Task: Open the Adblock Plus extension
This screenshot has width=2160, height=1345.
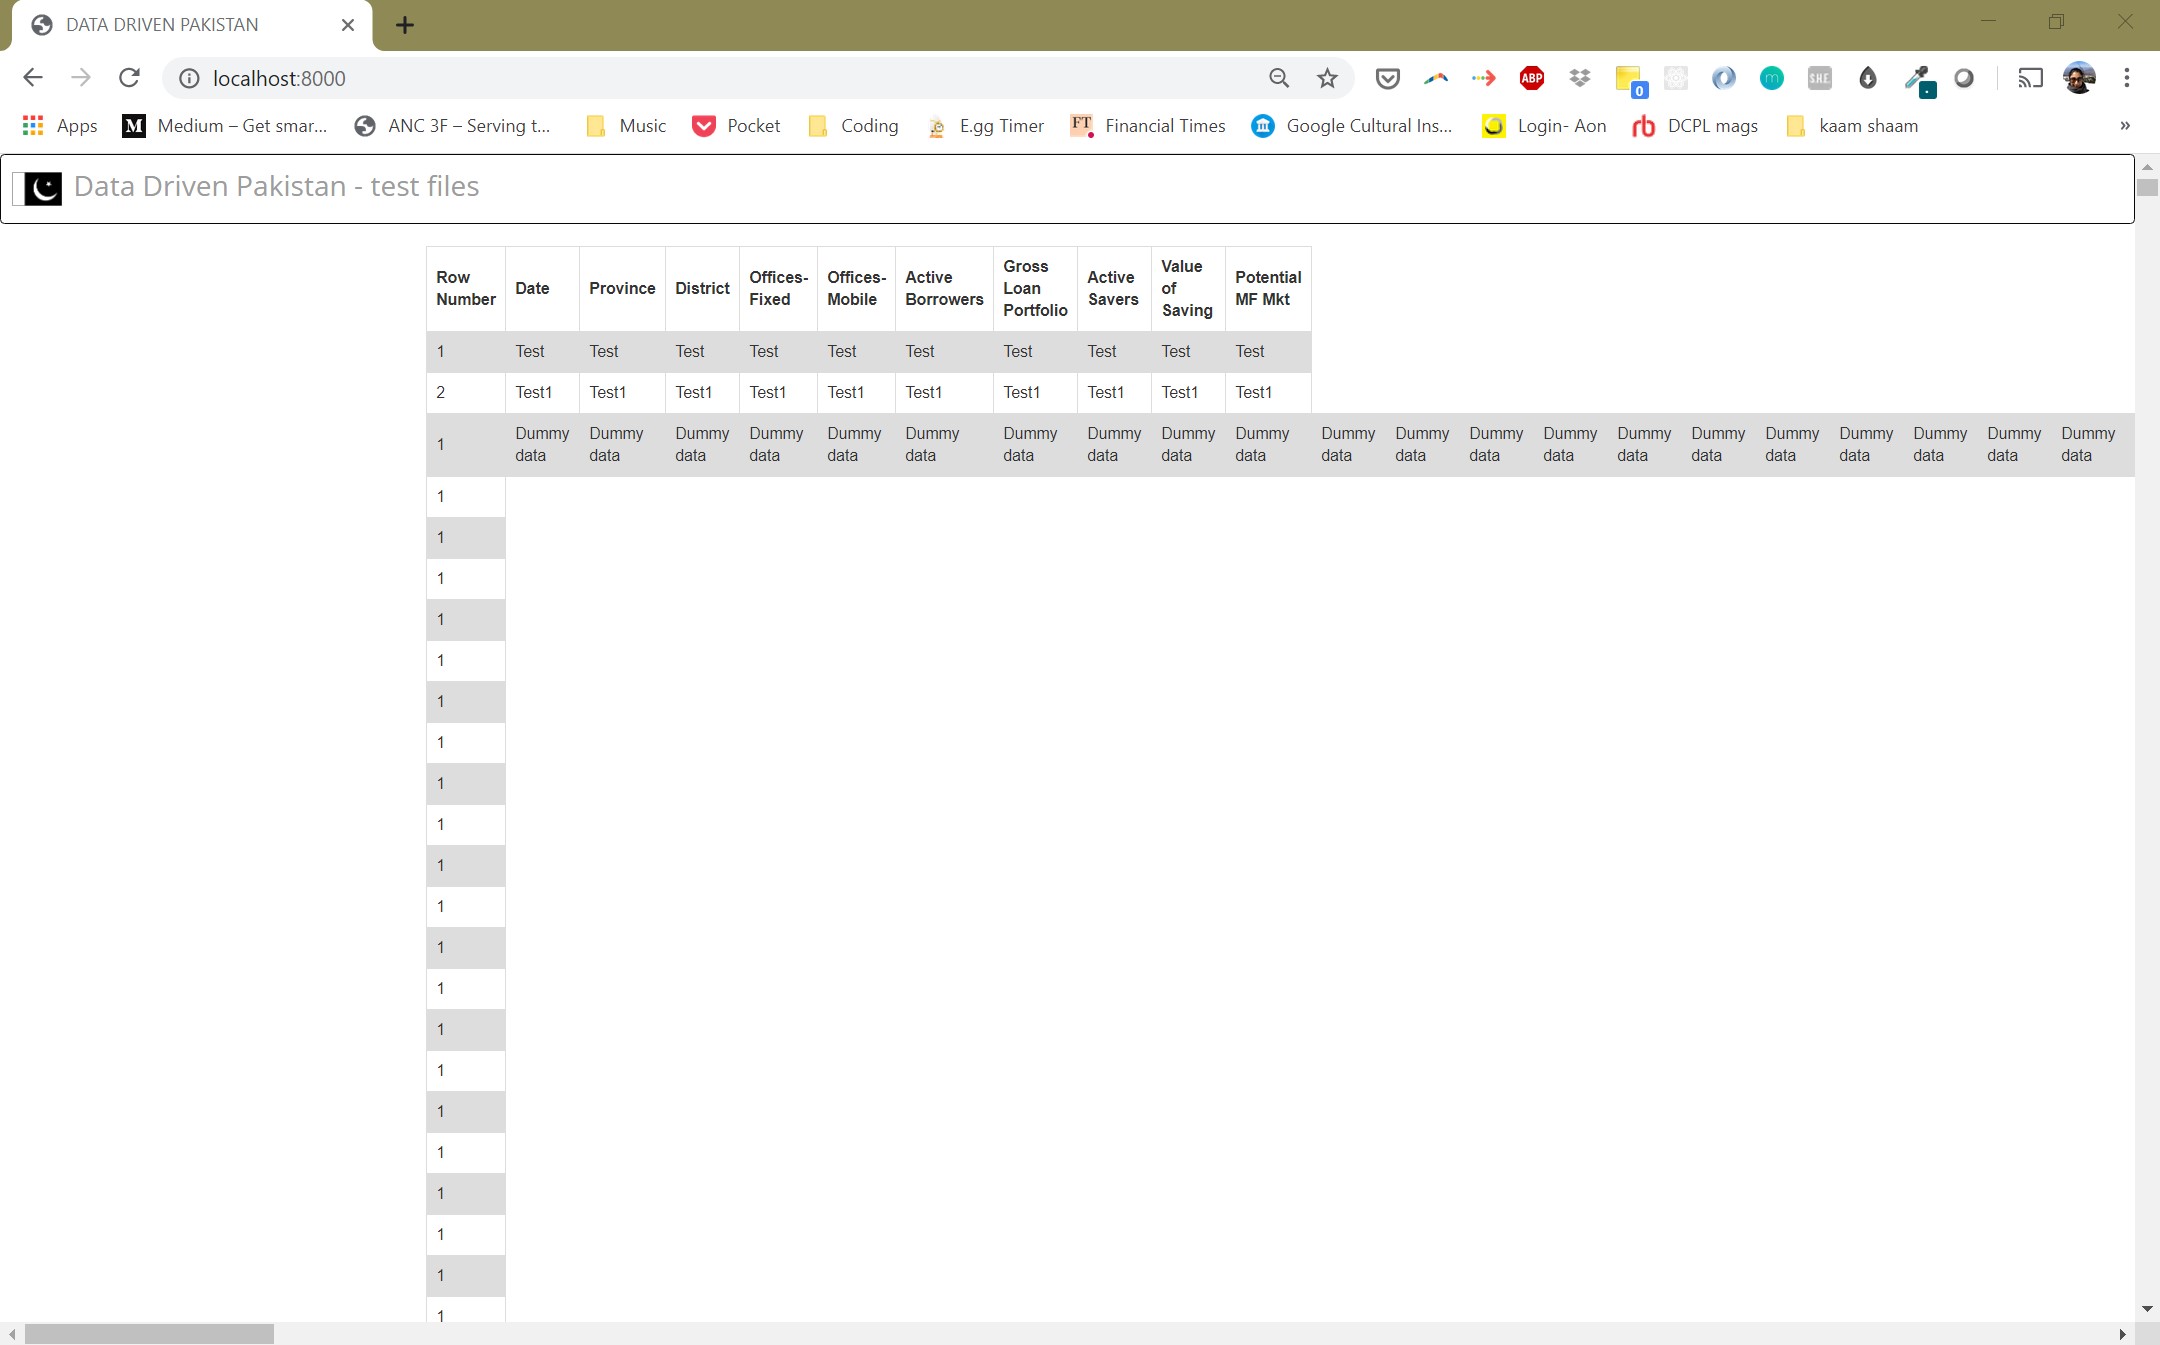Action: click(x=1531, y=78)
